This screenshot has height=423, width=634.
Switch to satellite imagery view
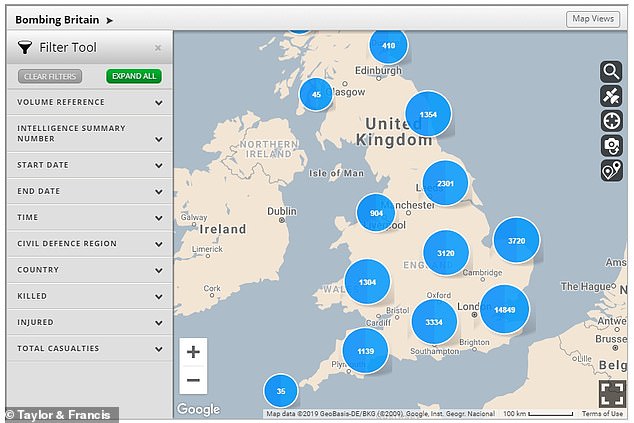pyautogui.click(x=611, y=96)
